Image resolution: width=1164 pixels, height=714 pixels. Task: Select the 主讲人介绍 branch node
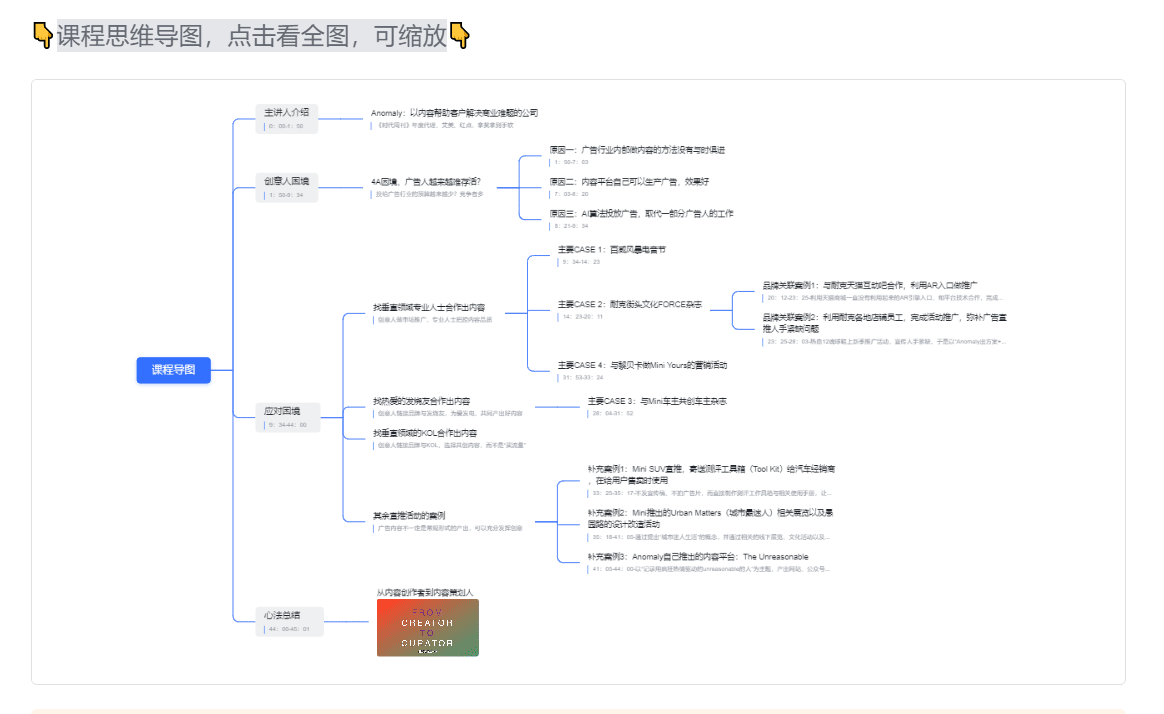click(287, 118)
